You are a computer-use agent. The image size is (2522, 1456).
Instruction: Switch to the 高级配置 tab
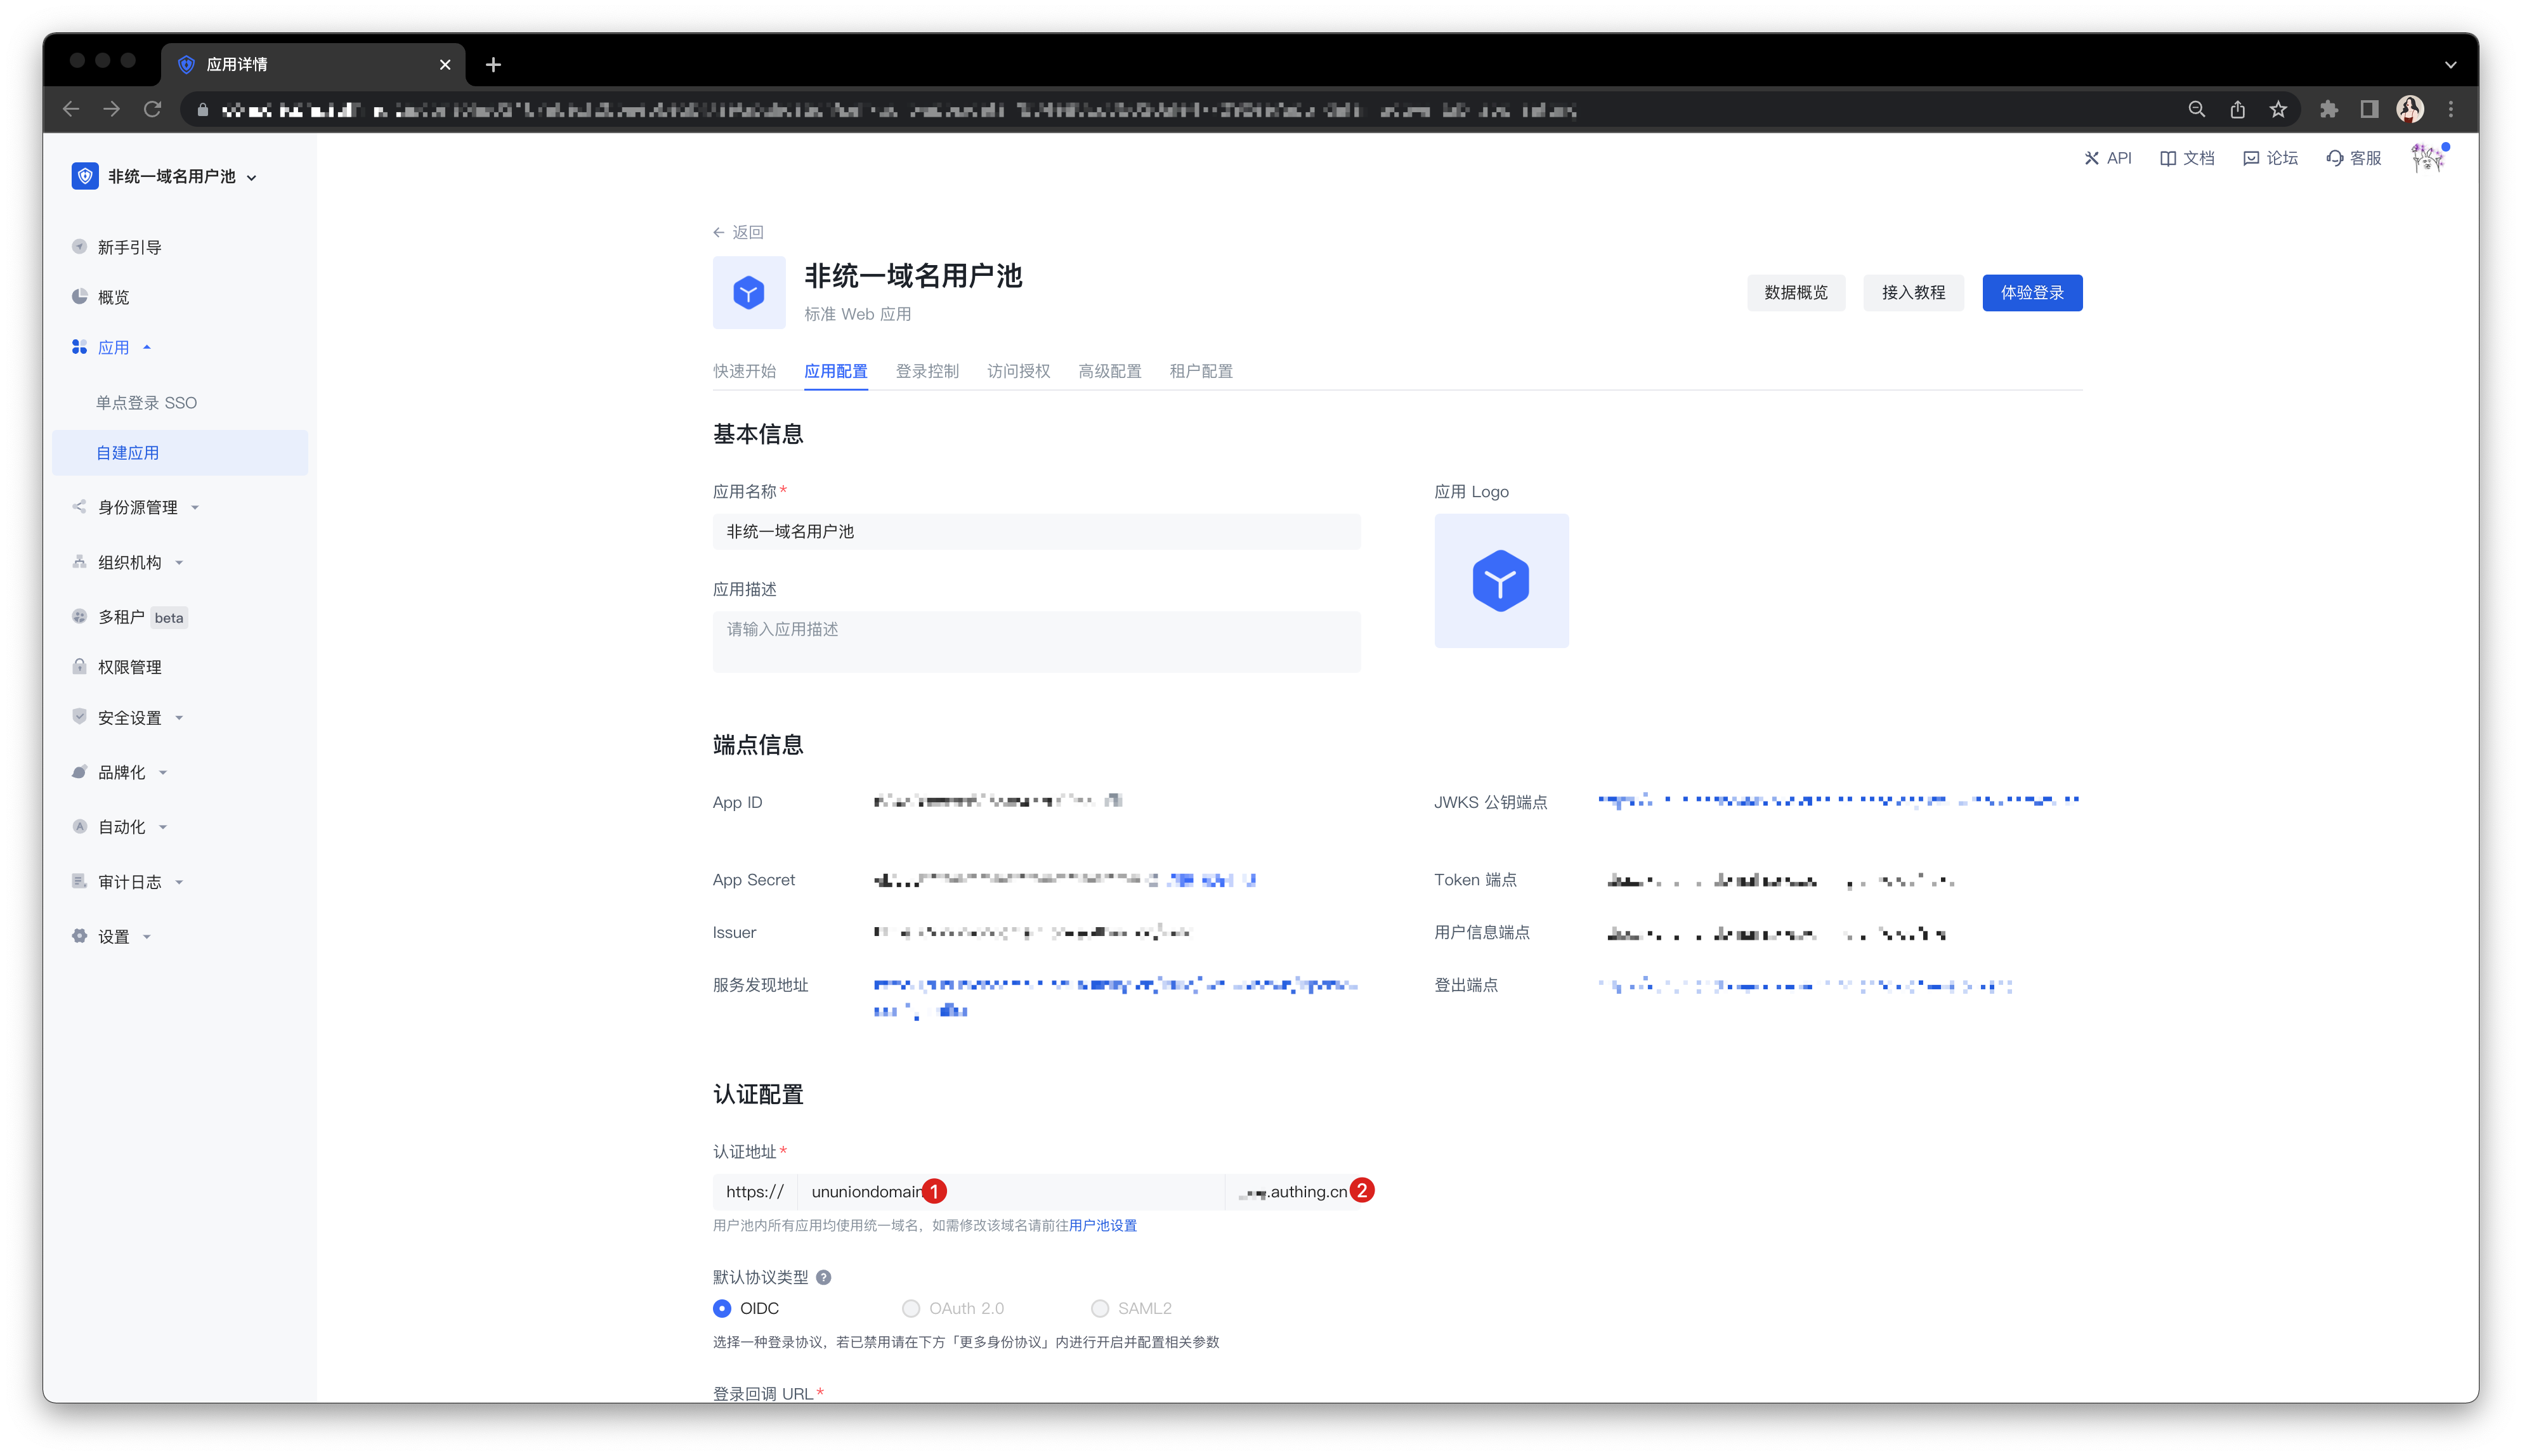(1109, 371)
